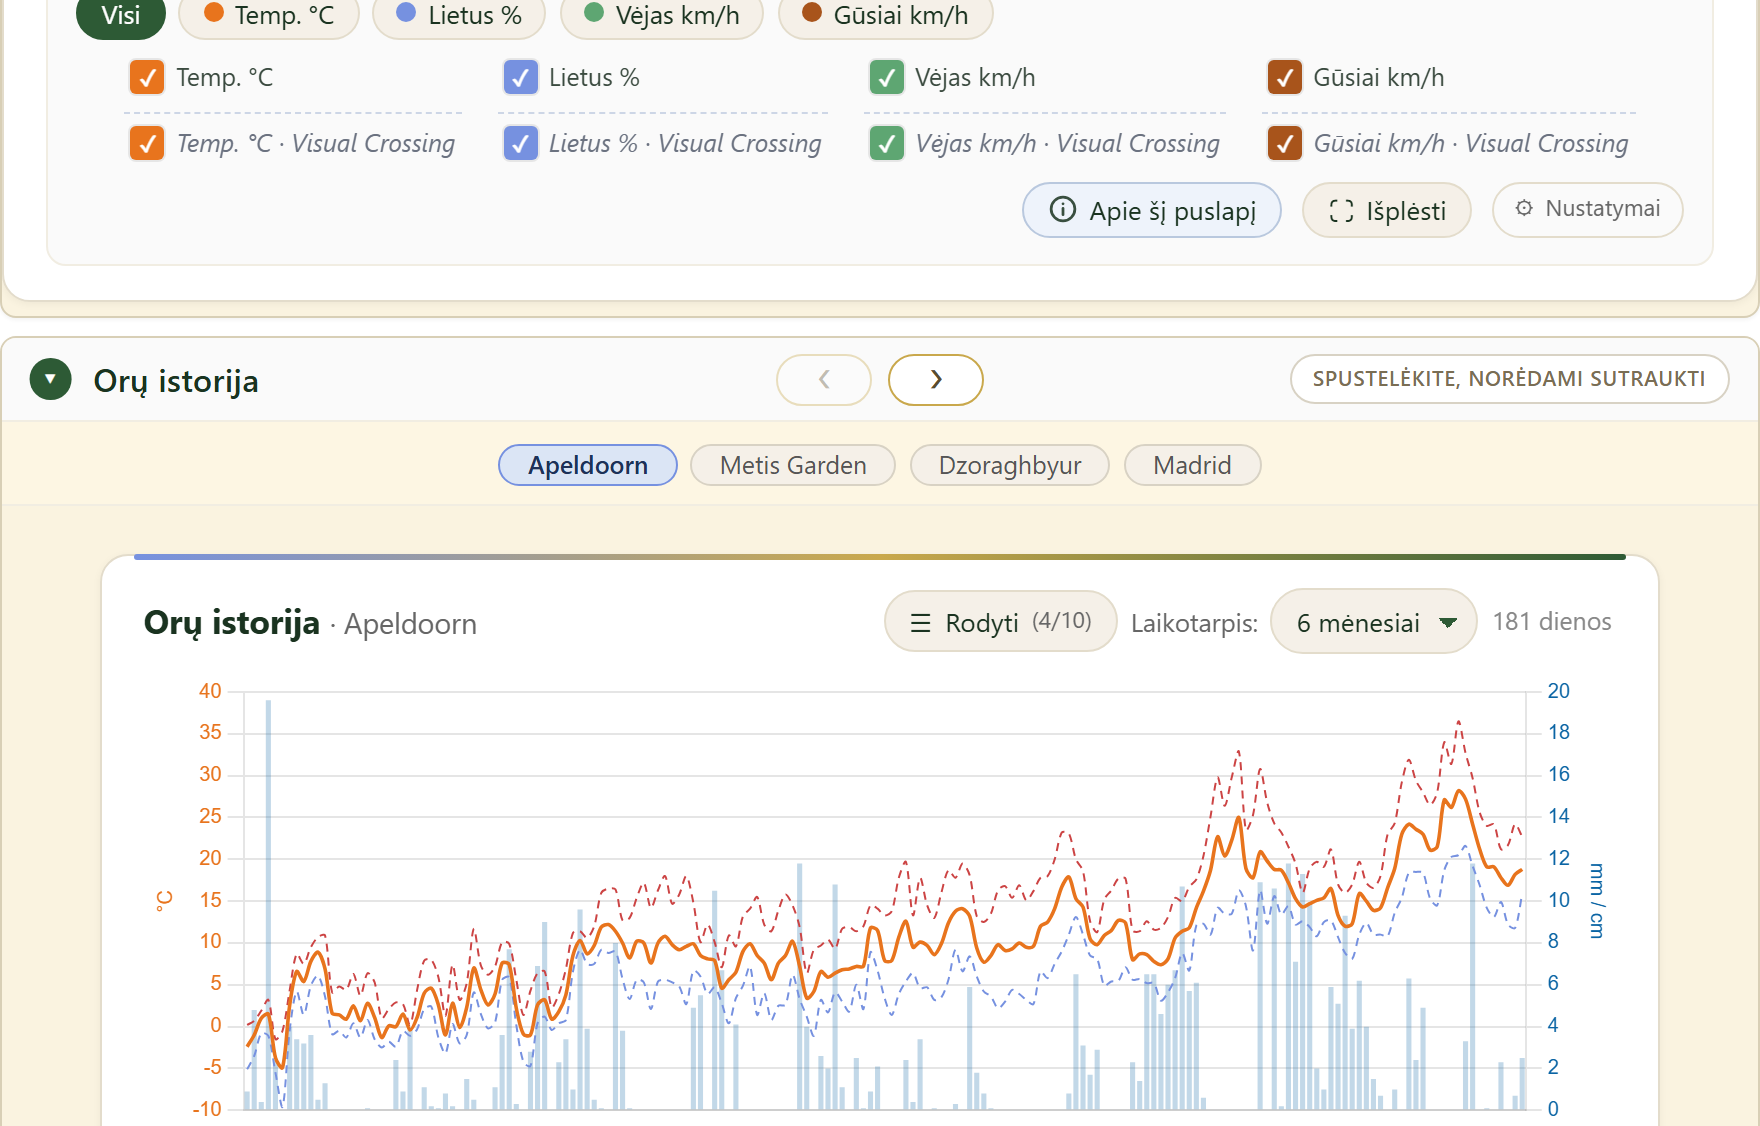Switch to the Apeldoorn city tab

point(588,465)
